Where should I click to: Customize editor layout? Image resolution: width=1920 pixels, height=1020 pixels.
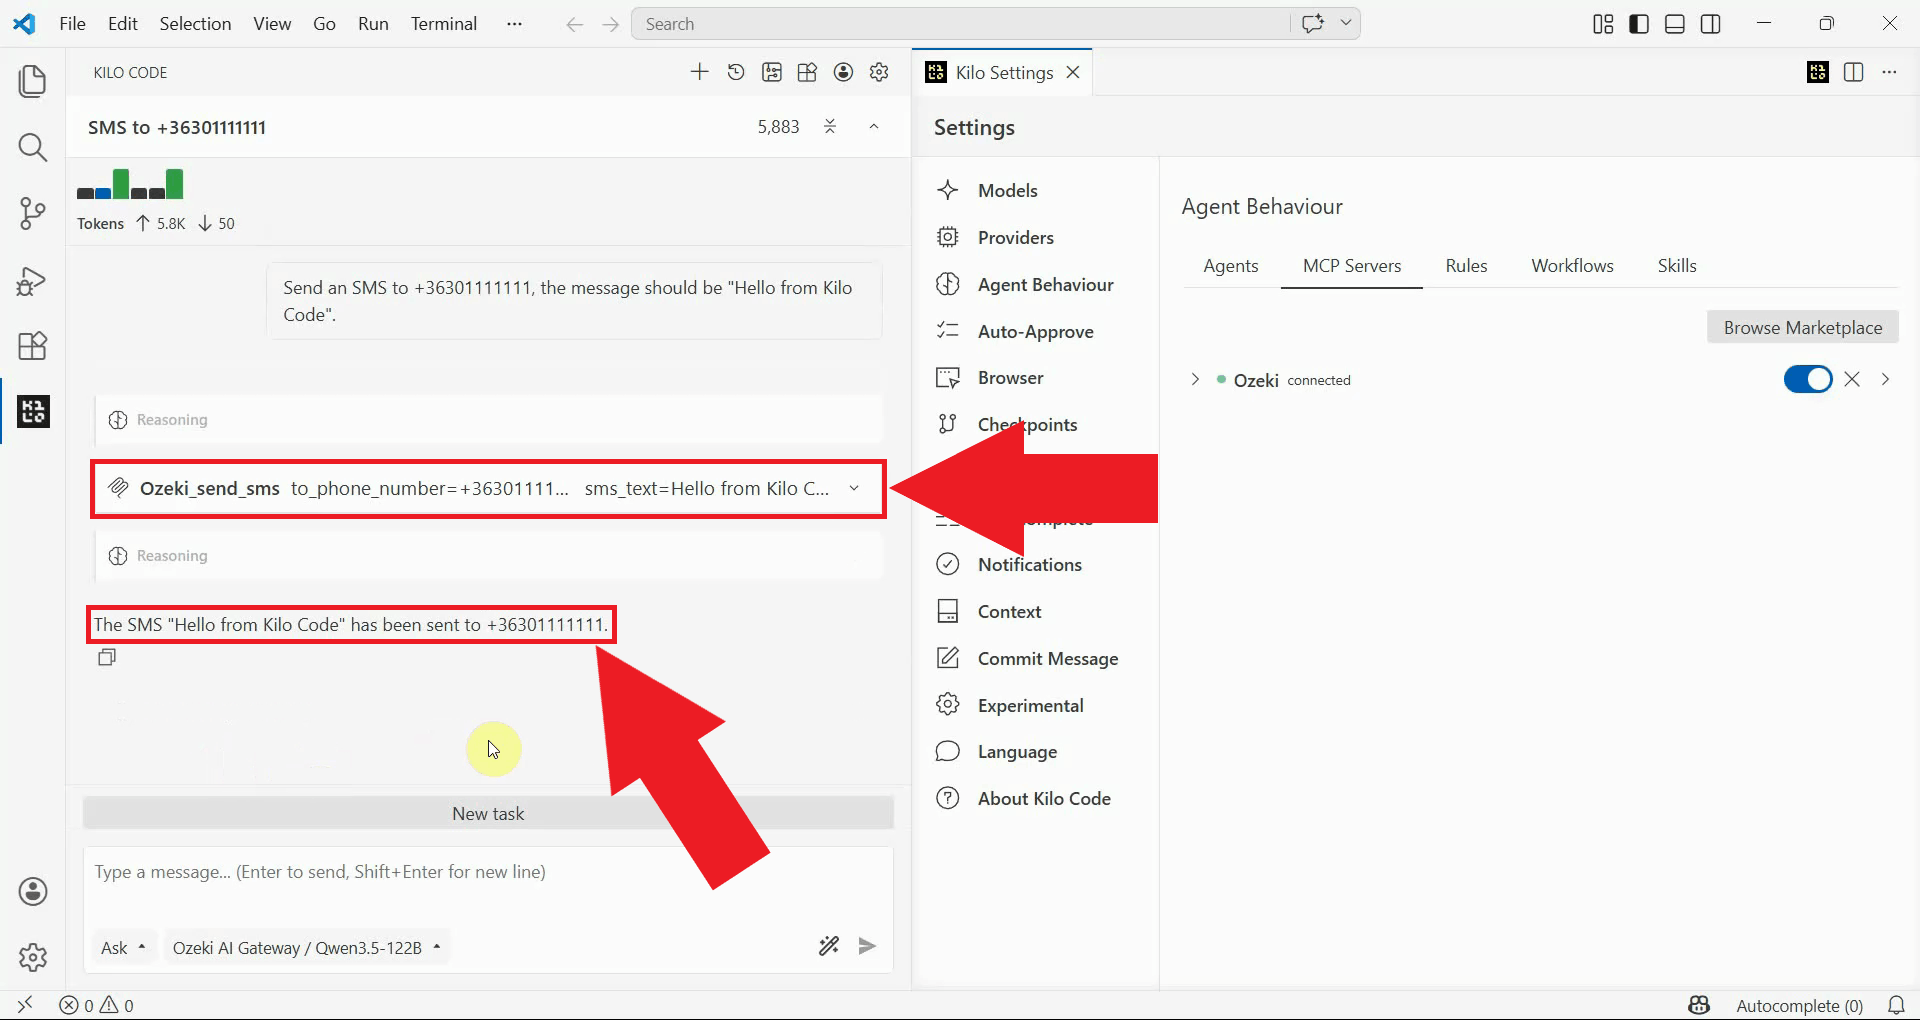click(x=1603, y=24)
